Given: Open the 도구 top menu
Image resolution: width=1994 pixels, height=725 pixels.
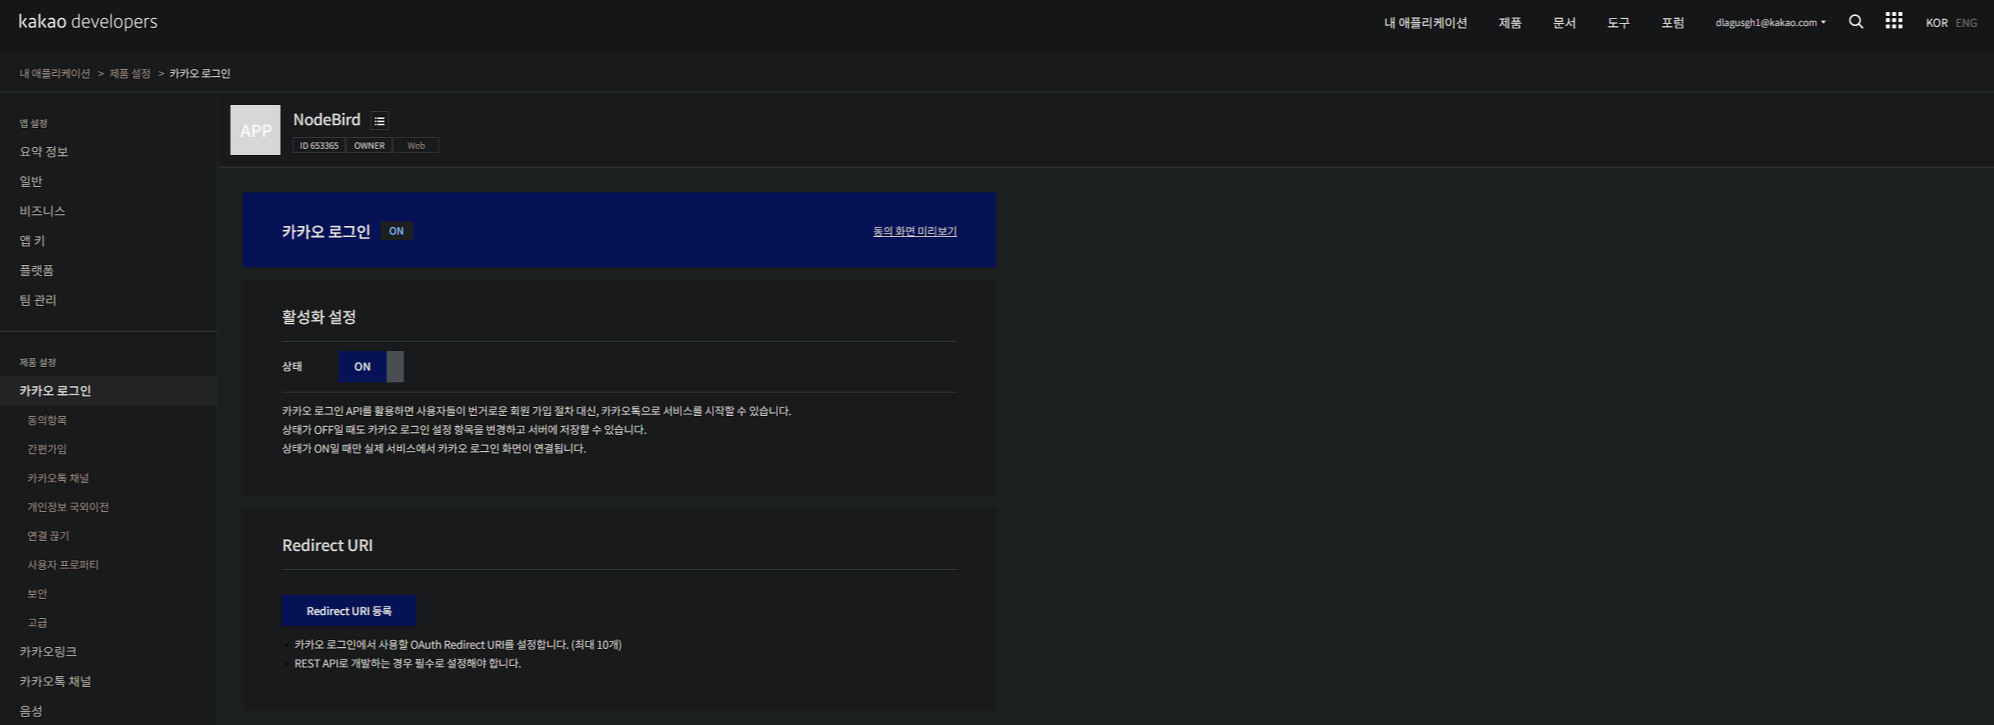Looking at the screenshot, I should tap(1618, 22).
